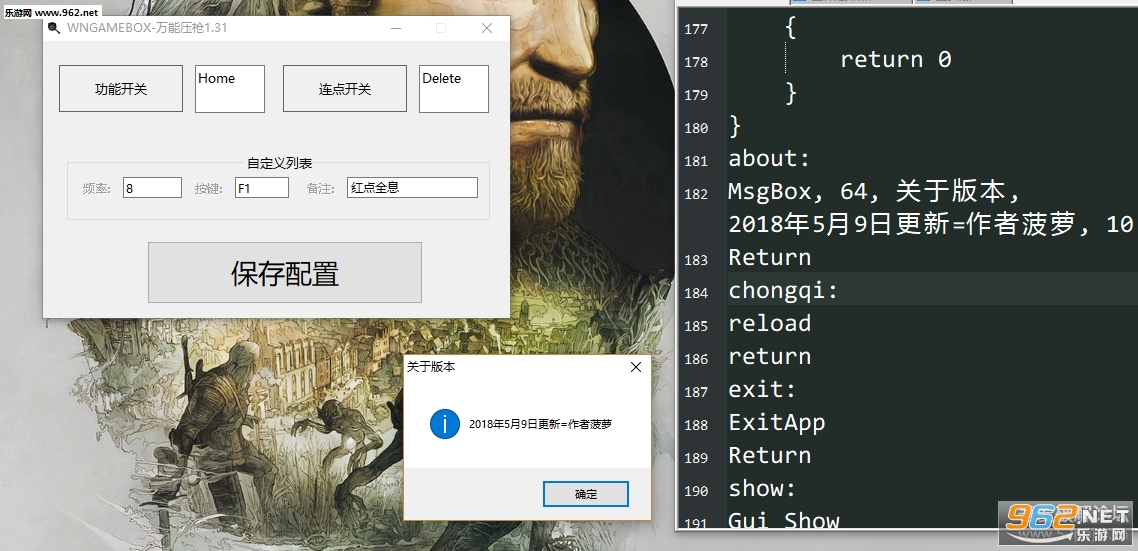Click the blue info icon in dialog
Viewport: 1138px width, 551px height.
pyautogui.click(x=445, y=423)
